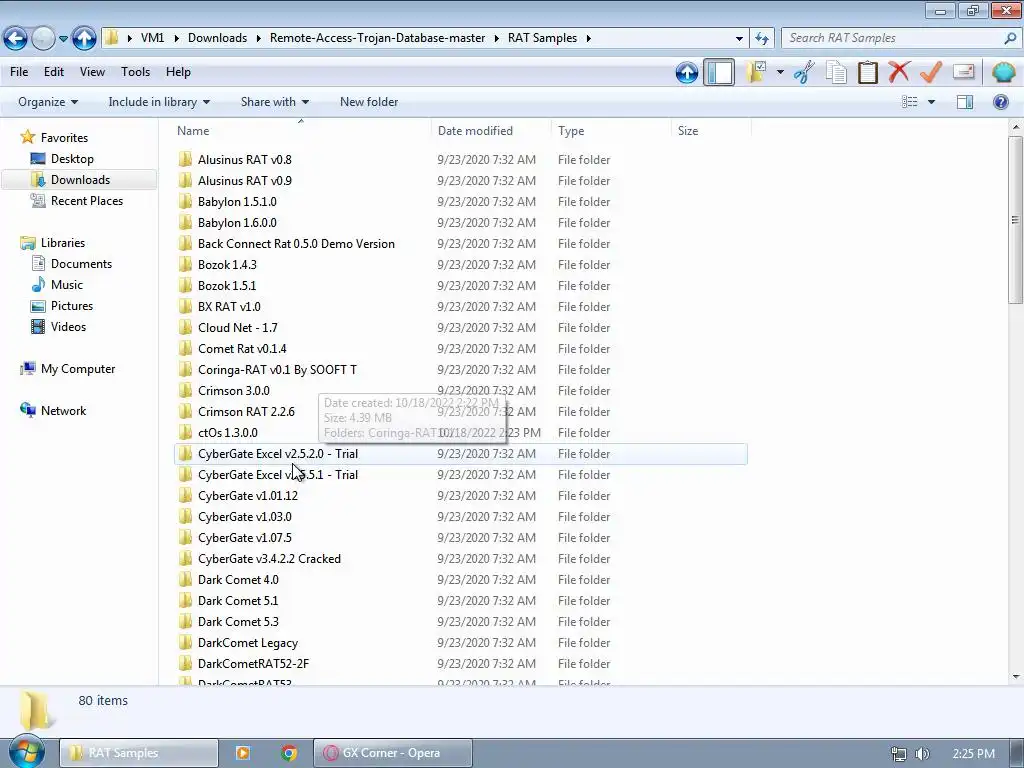
Task: Open the Edit menu
Action: click(54, 72)
